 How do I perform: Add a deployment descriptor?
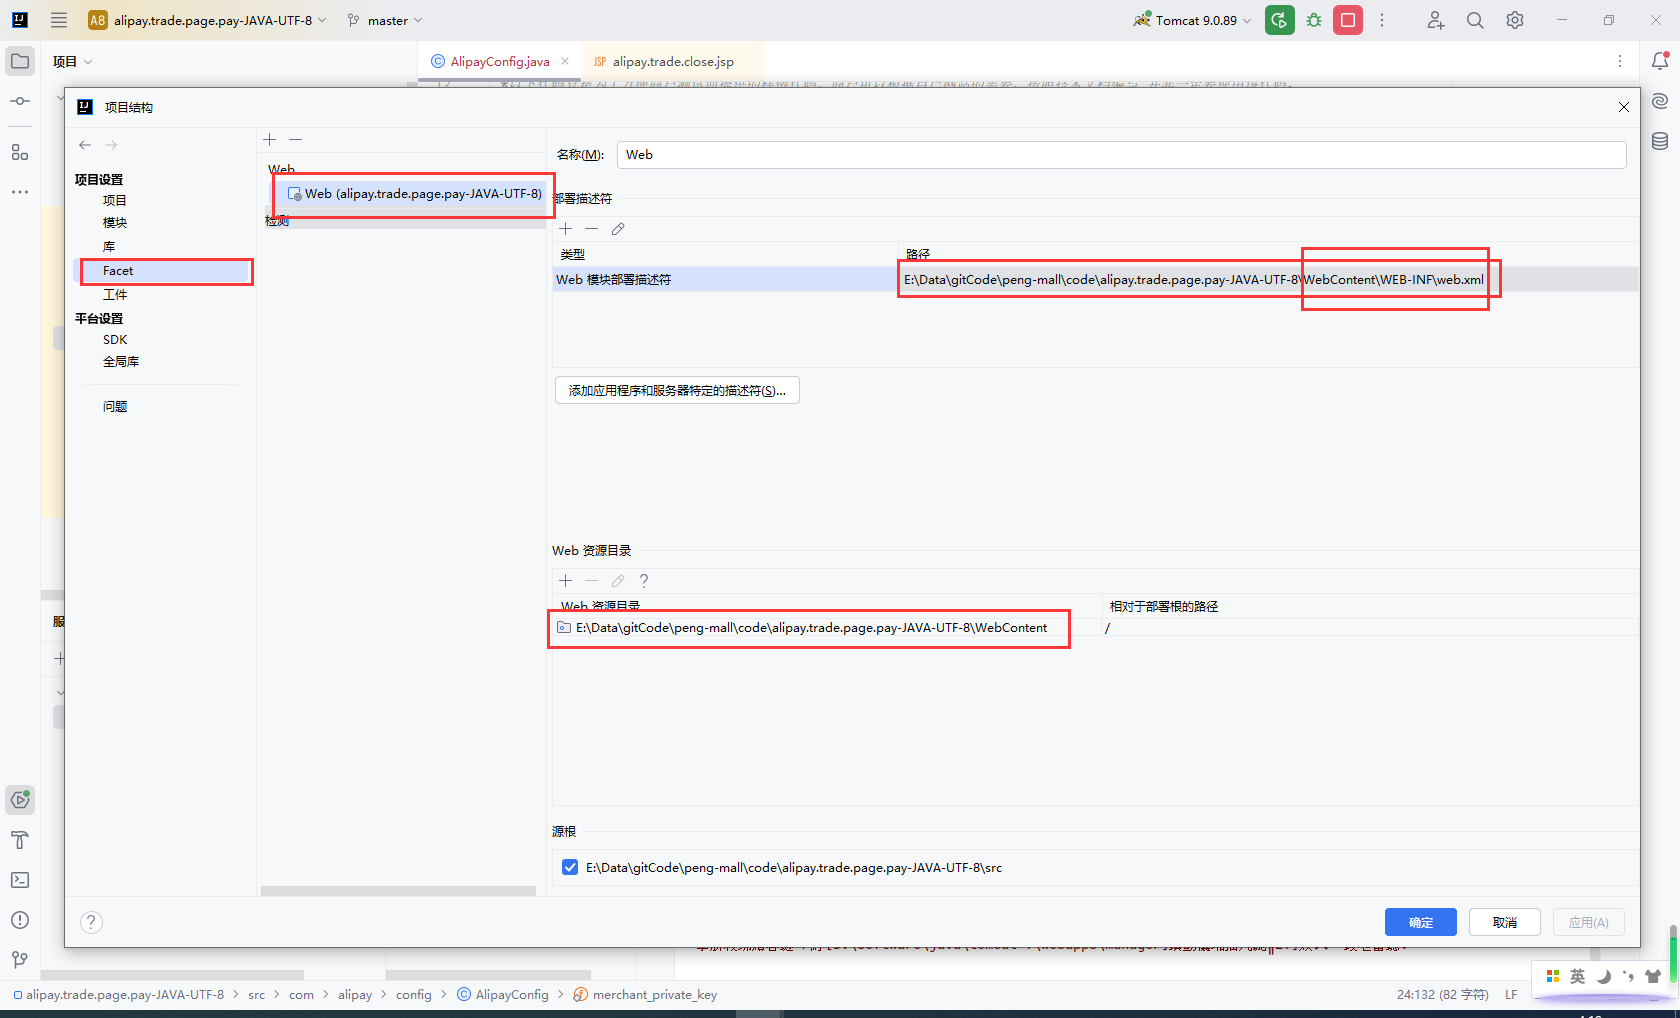(566, 229)
